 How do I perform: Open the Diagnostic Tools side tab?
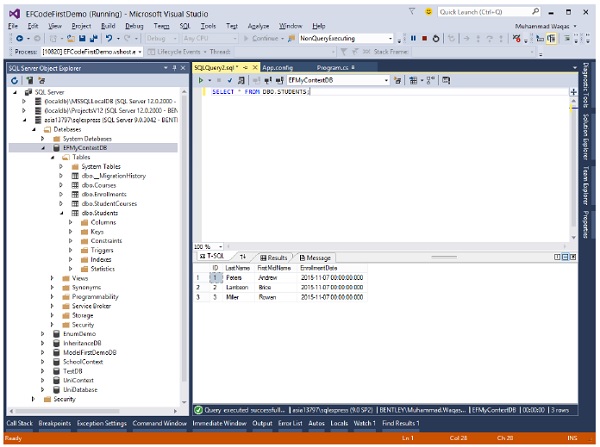coord(585,85)
